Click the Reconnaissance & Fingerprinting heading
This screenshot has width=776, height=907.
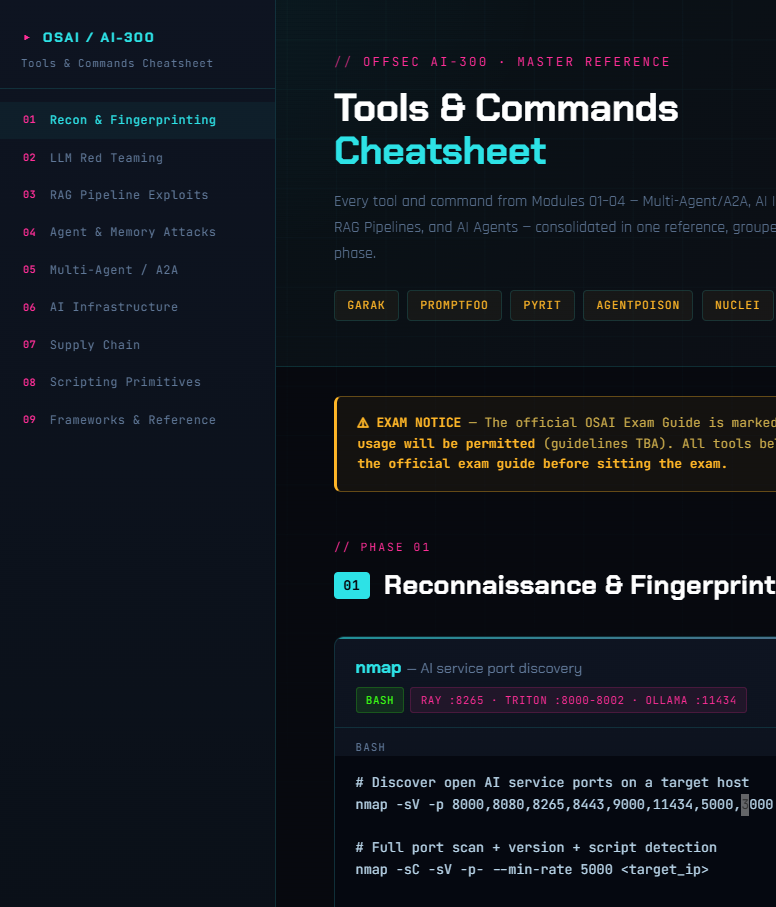click(579, 585)
